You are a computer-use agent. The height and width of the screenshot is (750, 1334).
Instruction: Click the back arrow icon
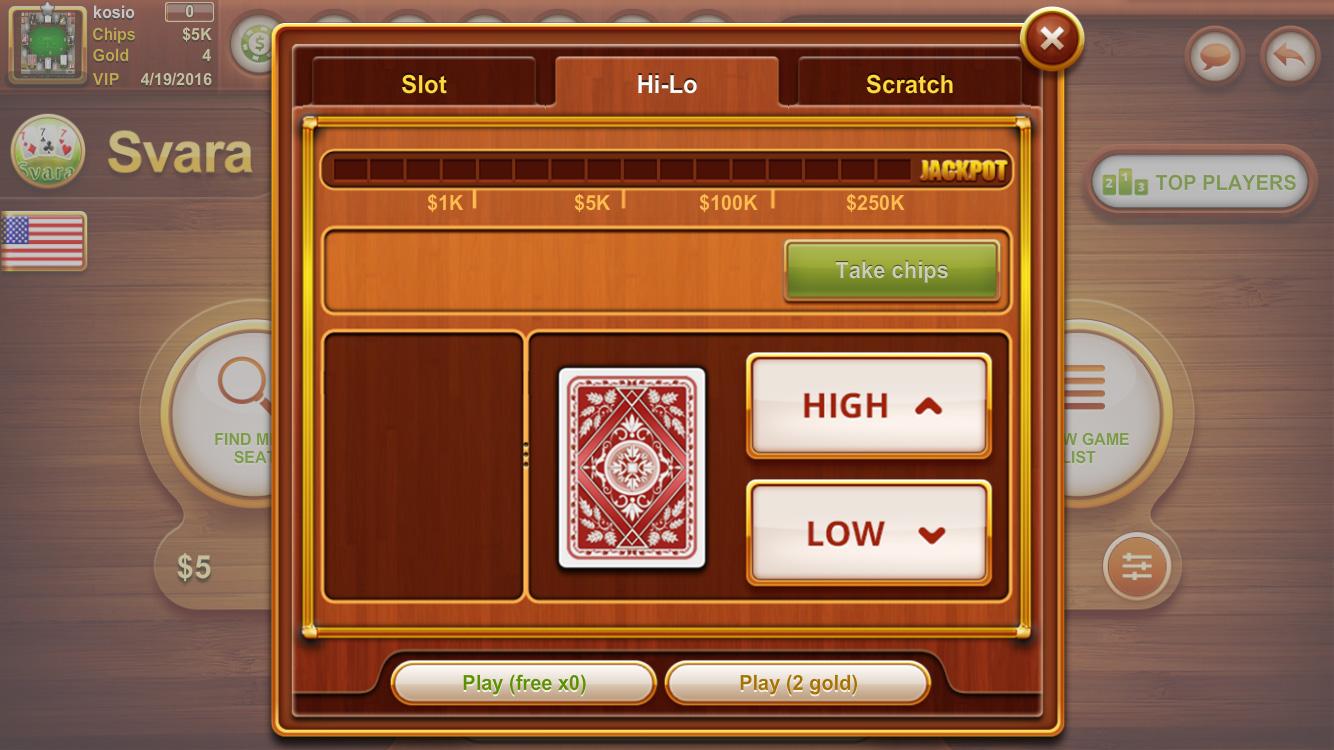[1290, 57]
